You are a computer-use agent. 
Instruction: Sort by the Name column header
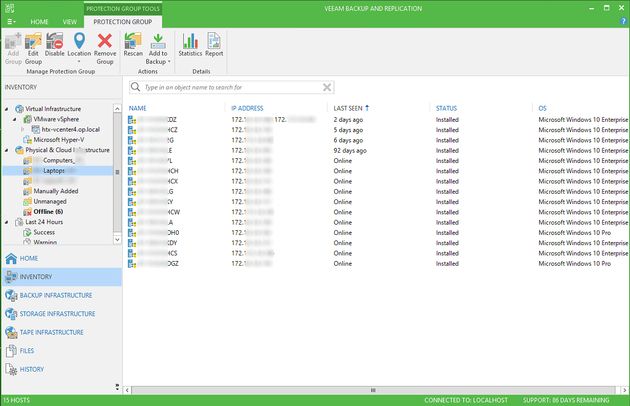[x=137, y=108]
